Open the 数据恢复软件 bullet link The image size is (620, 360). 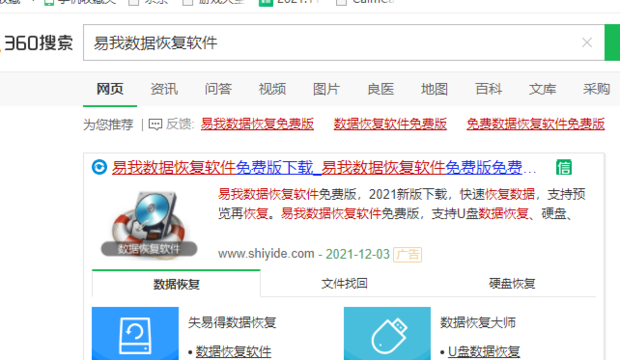[234, 351]
